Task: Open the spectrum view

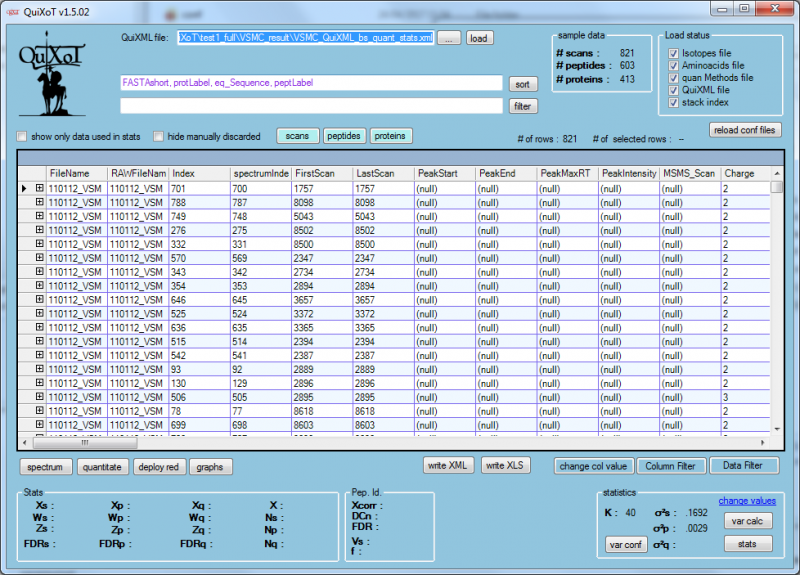Action: coord(45,467)
